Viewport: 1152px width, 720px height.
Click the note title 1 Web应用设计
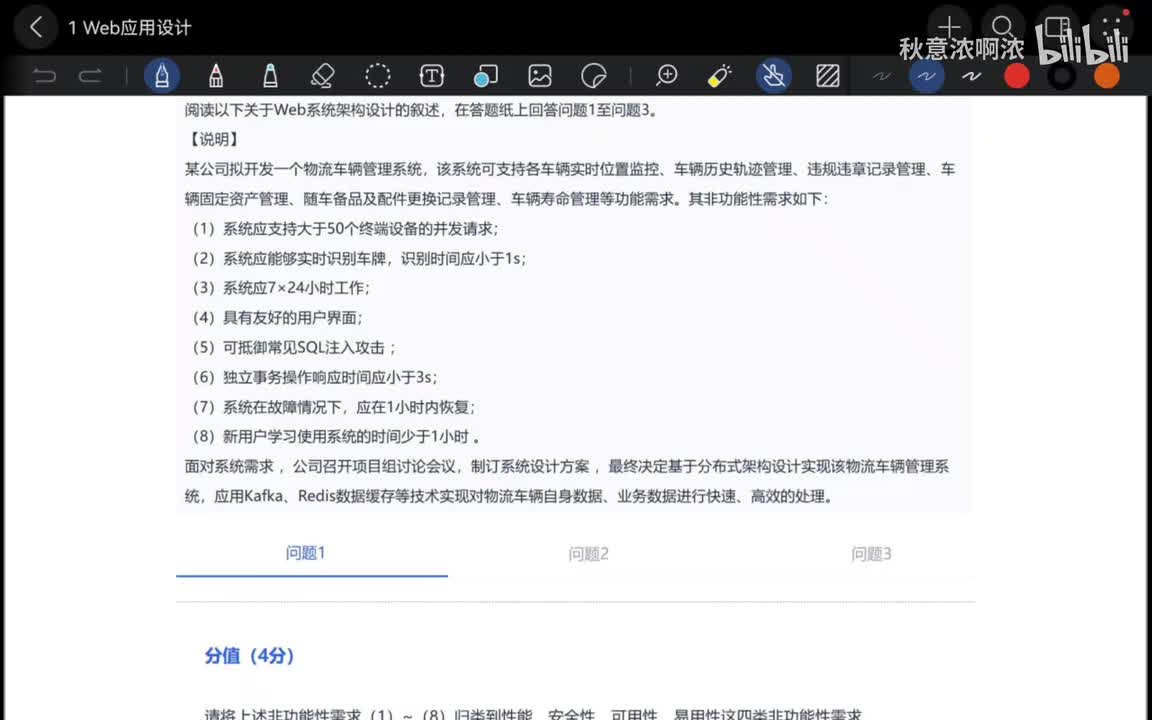(x=129, y=28)
